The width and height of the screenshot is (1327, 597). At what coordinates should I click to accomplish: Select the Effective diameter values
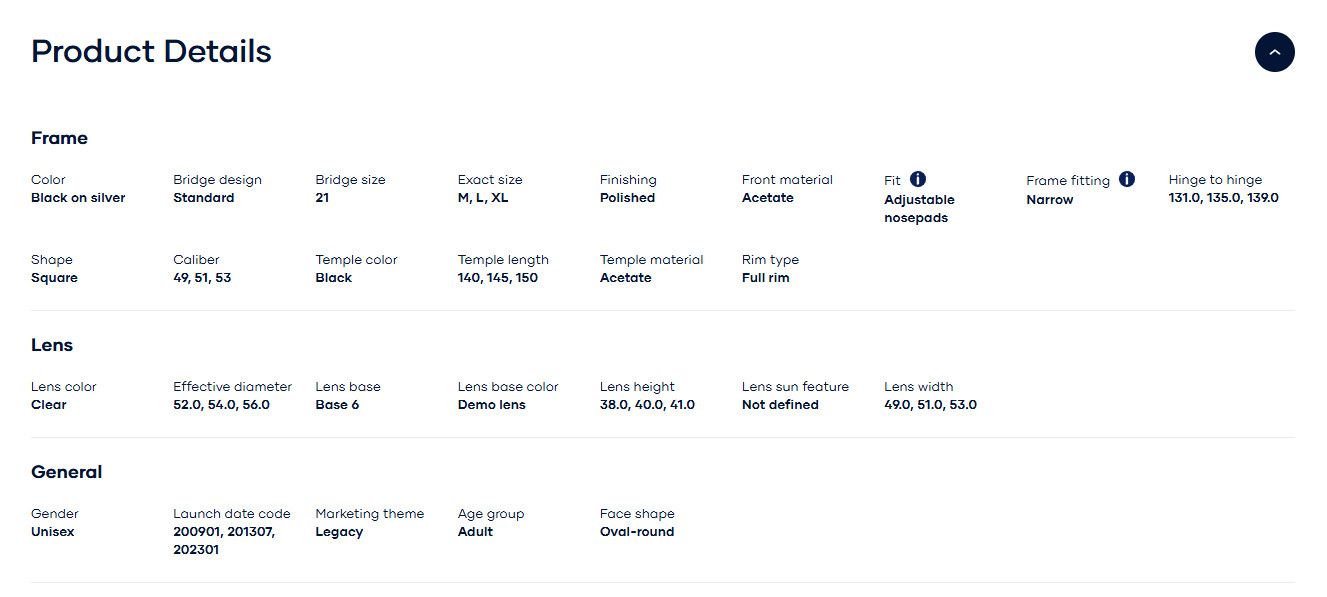tap(221, 405)
